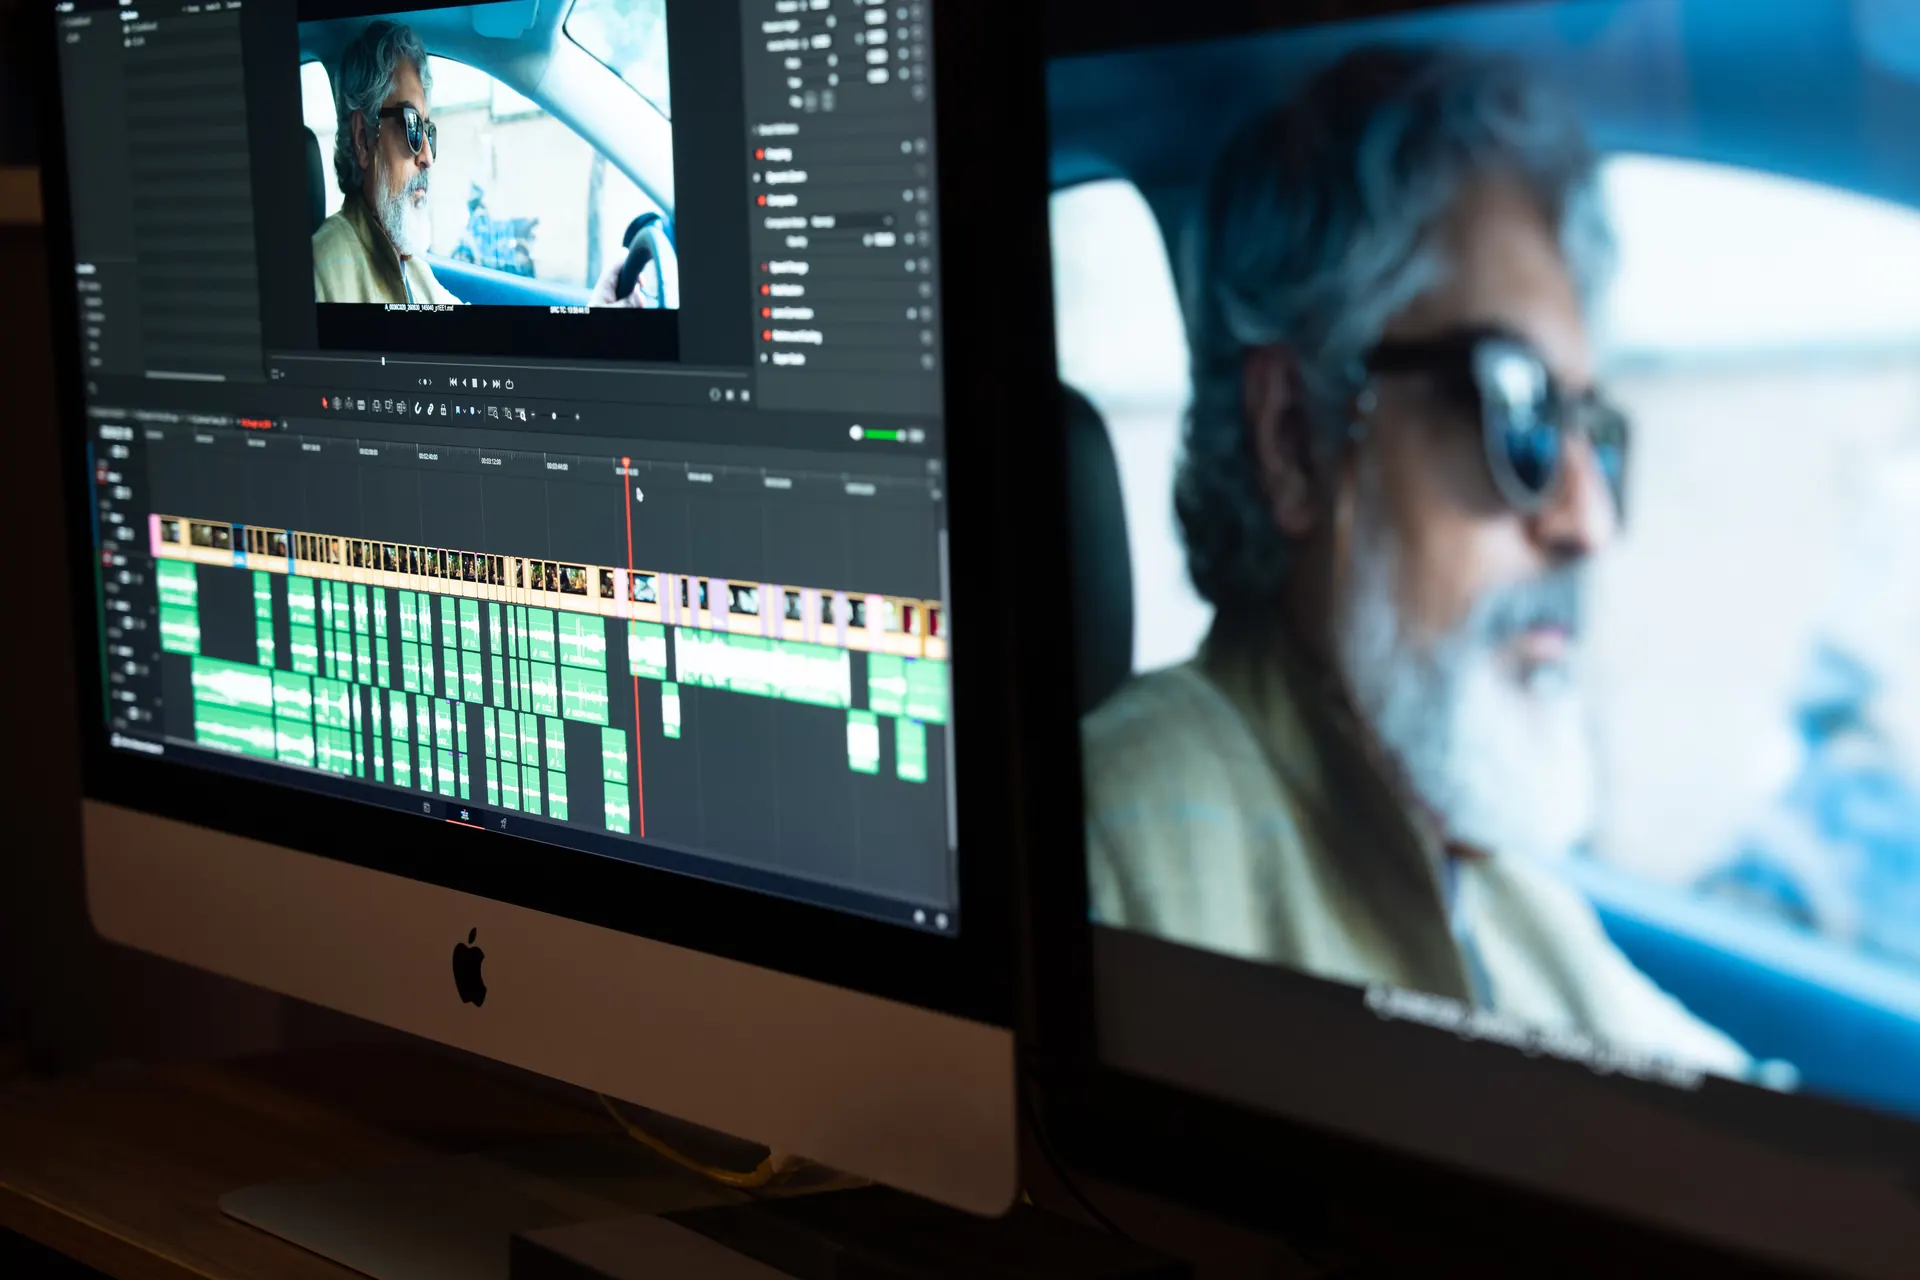The image size is (1920, 1280).
Task: Toggle the Loop playback button
Action: coord(509,384)
